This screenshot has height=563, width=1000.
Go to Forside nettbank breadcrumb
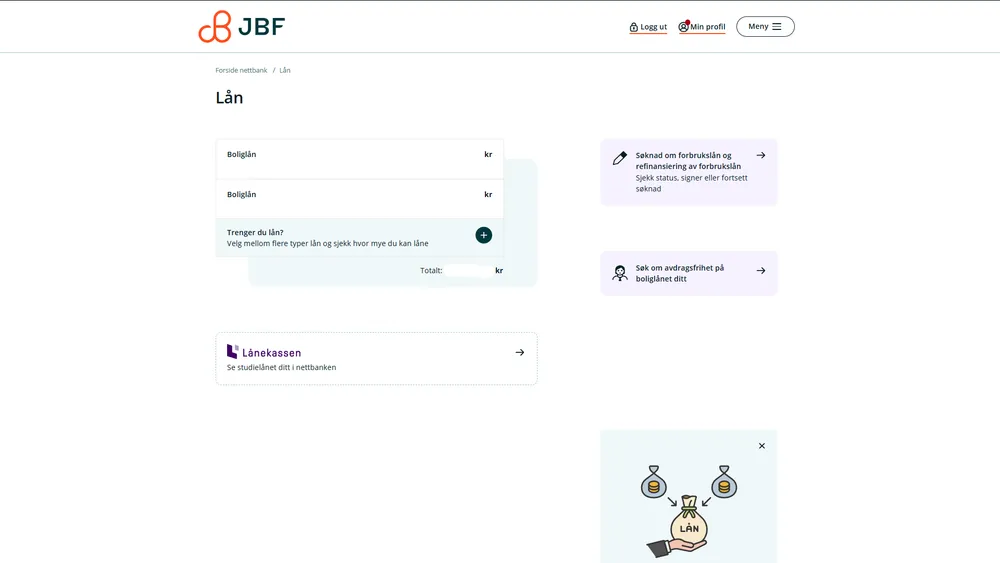click(x=241, y=70)
